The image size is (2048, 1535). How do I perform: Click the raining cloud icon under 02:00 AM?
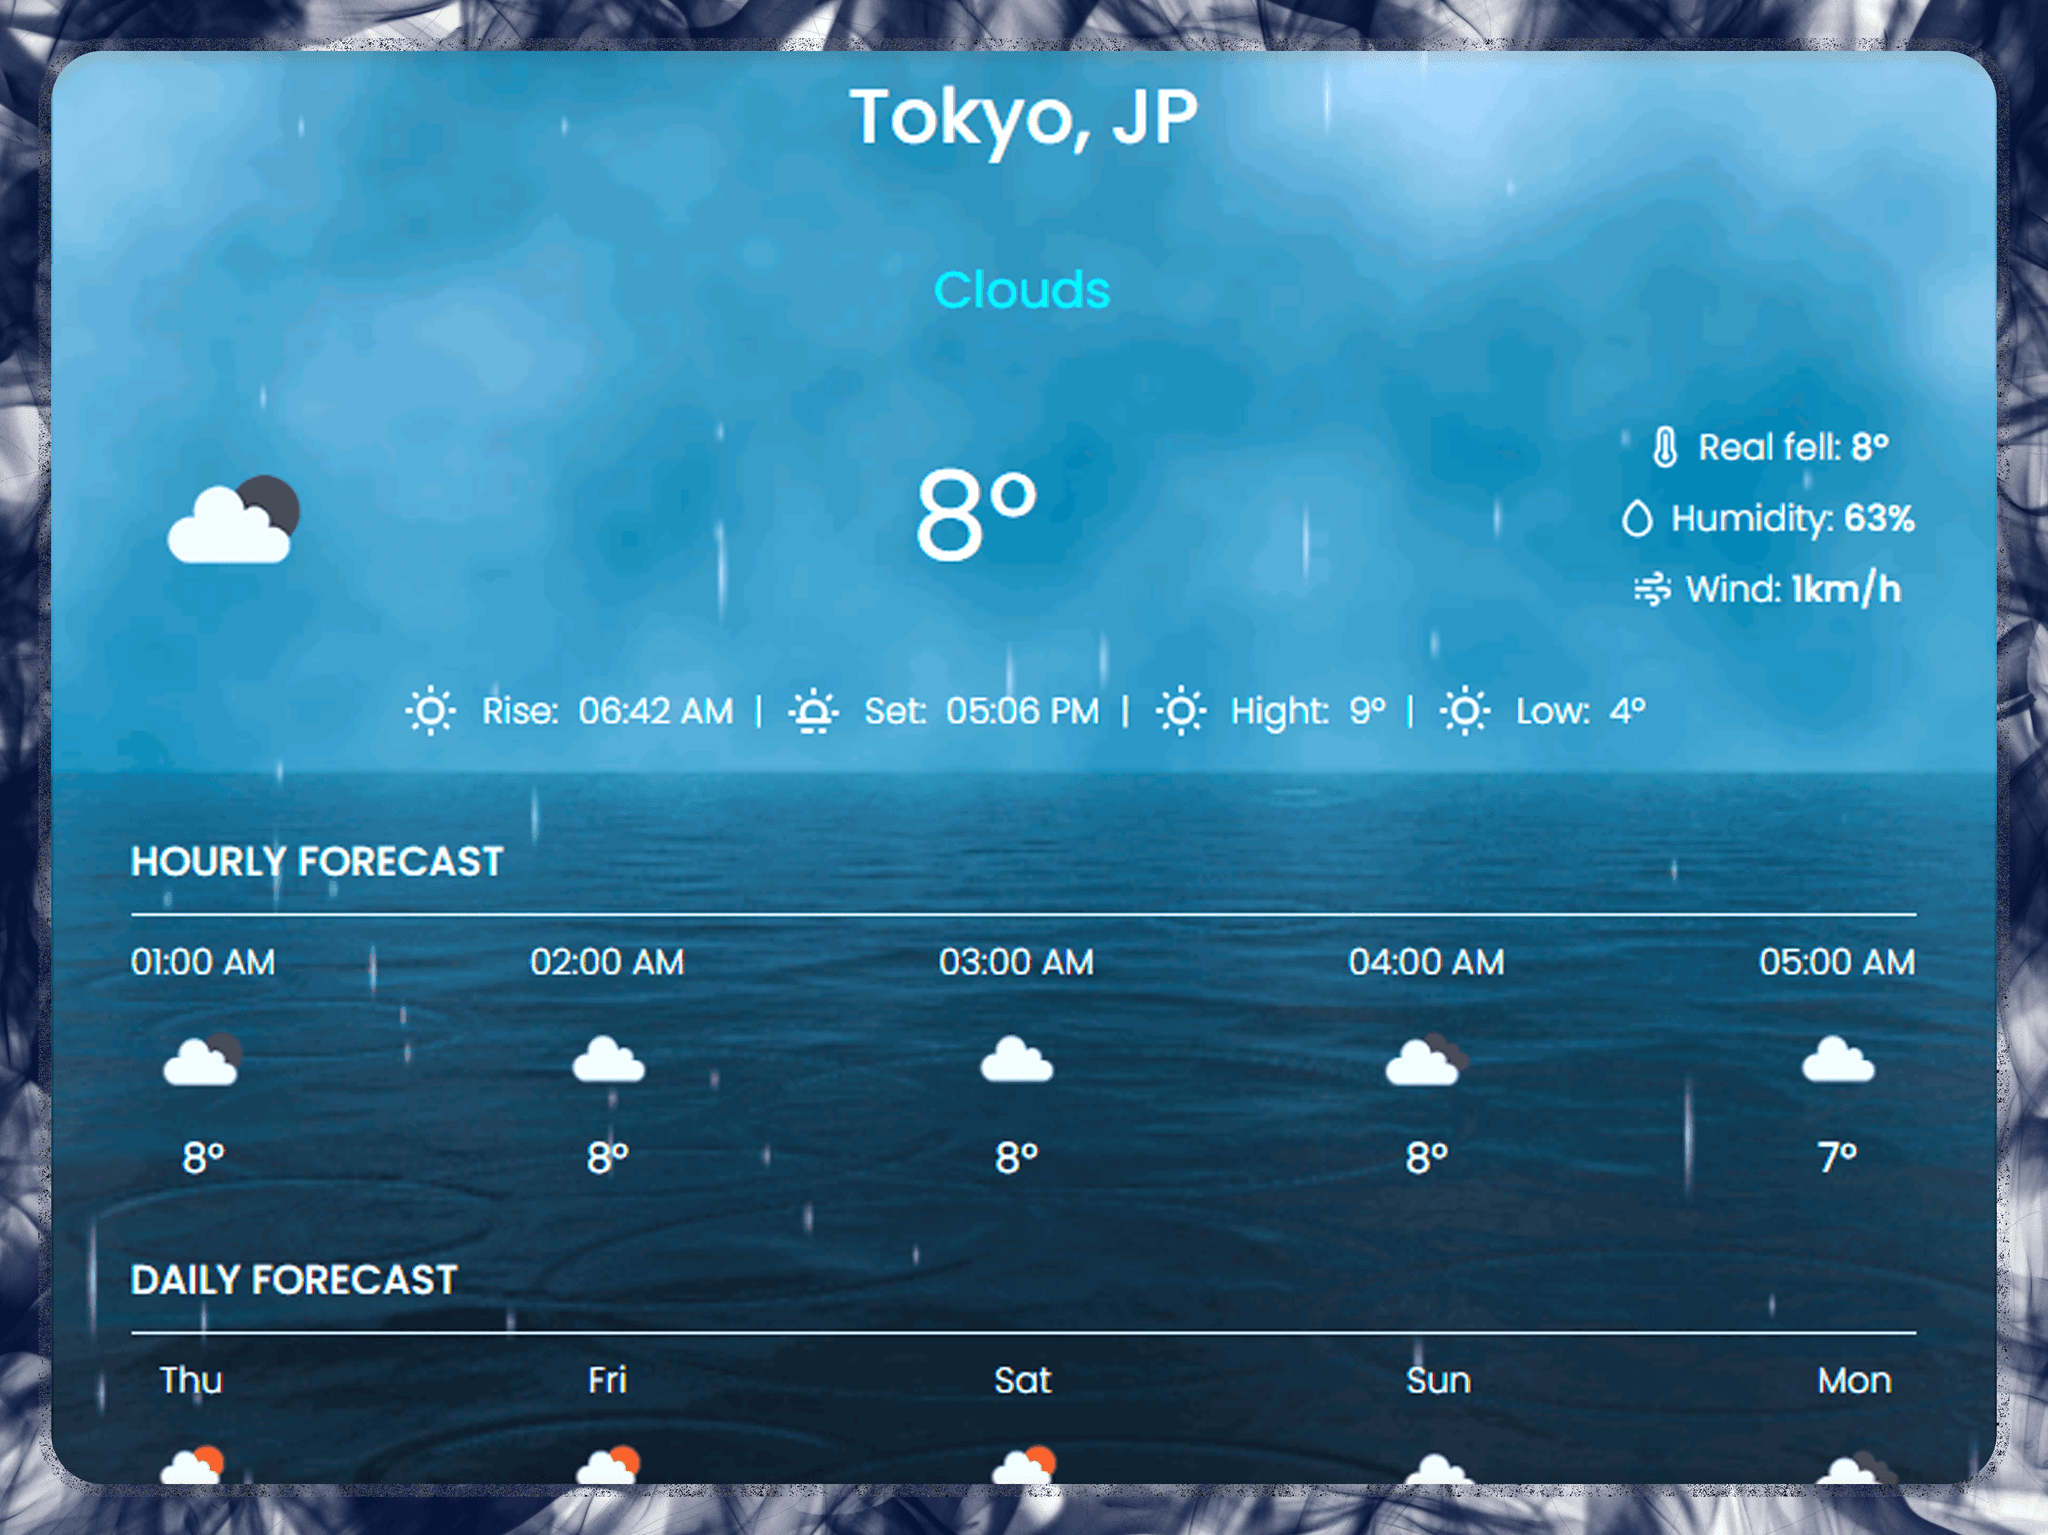[x=608, y=1064]
